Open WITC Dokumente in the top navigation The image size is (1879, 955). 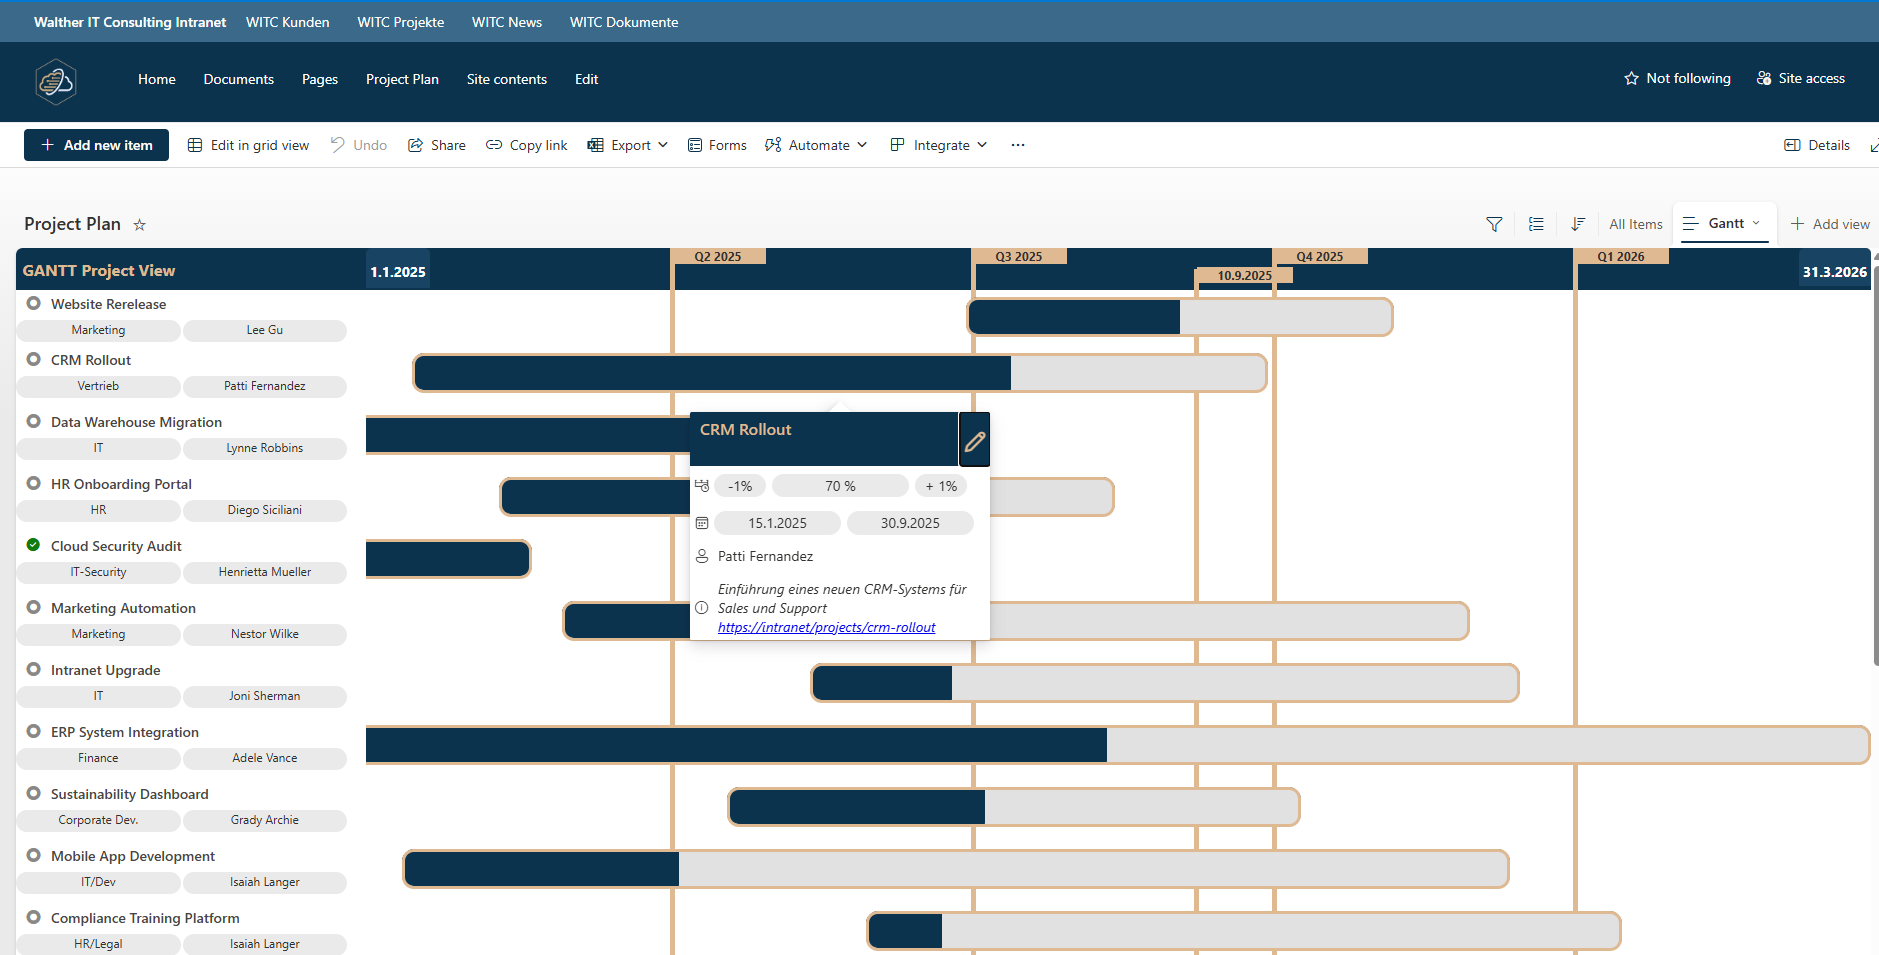coord(623,21)
